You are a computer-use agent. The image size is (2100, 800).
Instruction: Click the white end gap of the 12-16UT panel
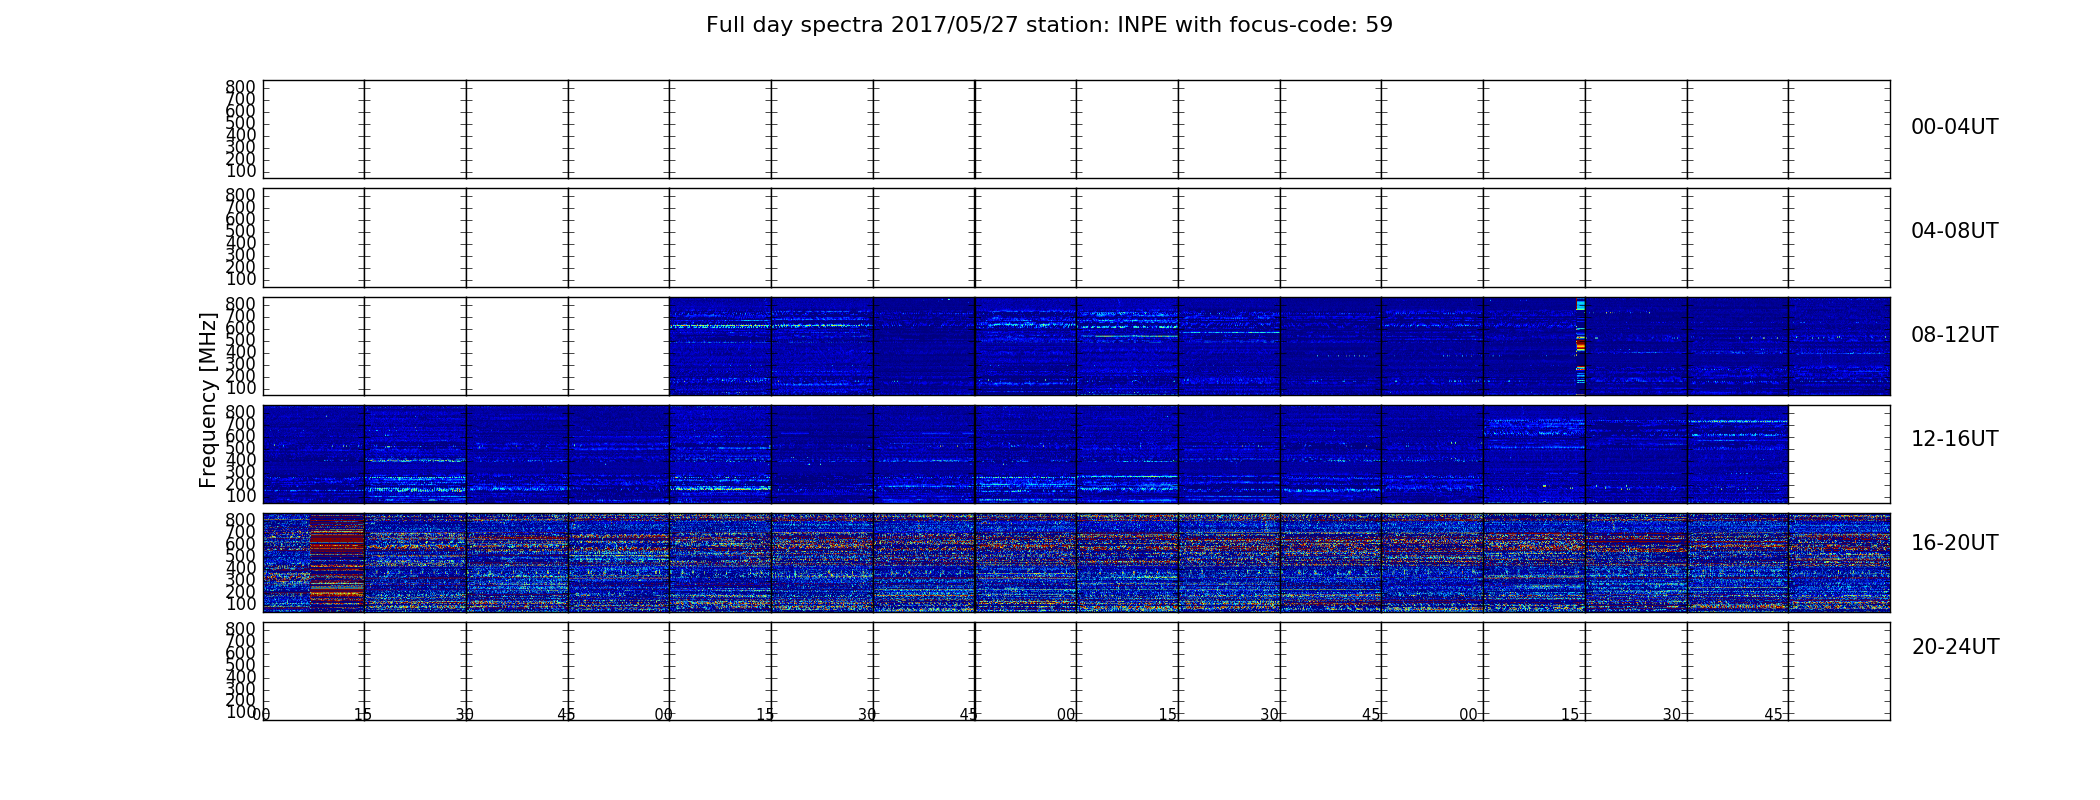pos(1839,454)
